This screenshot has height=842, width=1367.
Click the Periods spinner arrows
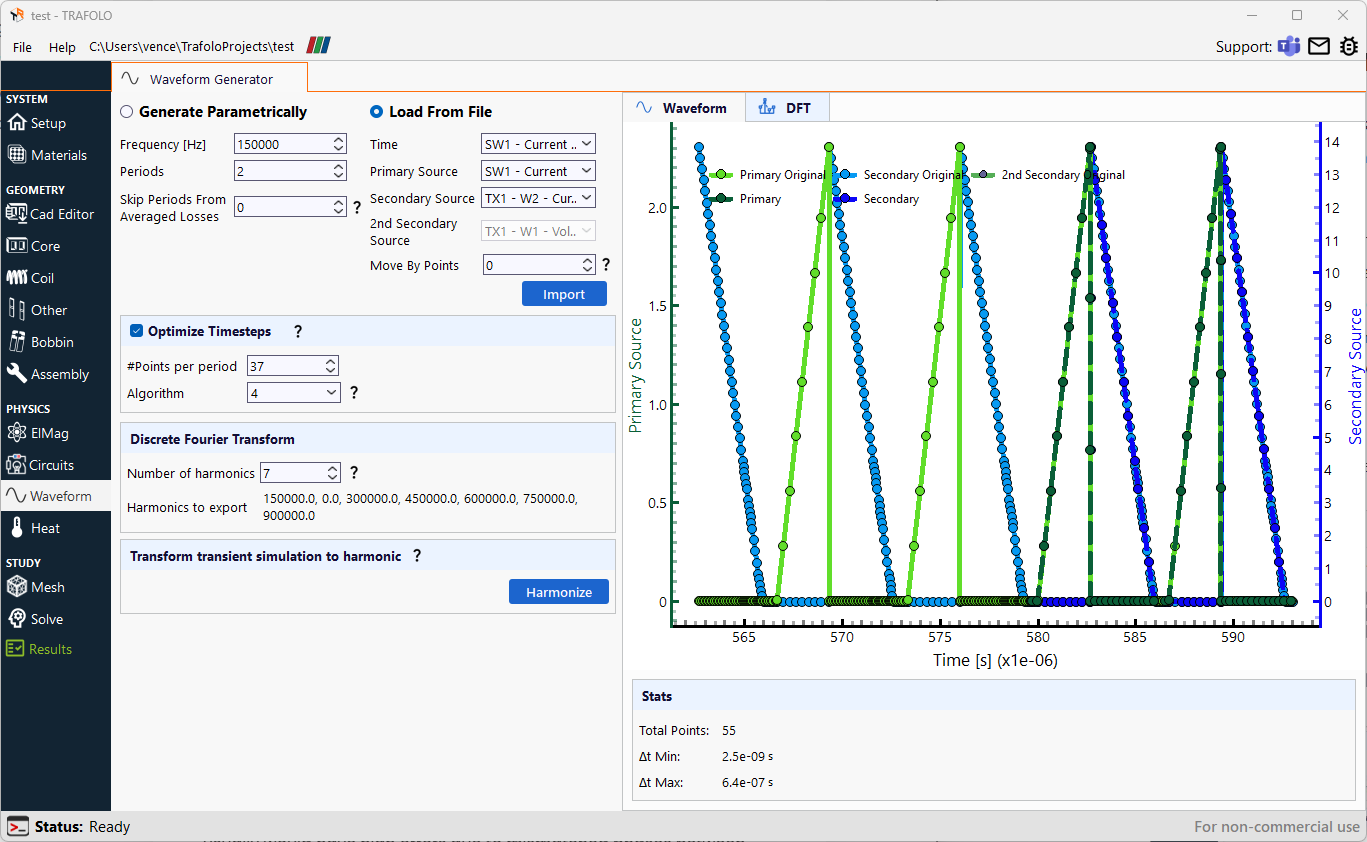[x=339, y=171]
